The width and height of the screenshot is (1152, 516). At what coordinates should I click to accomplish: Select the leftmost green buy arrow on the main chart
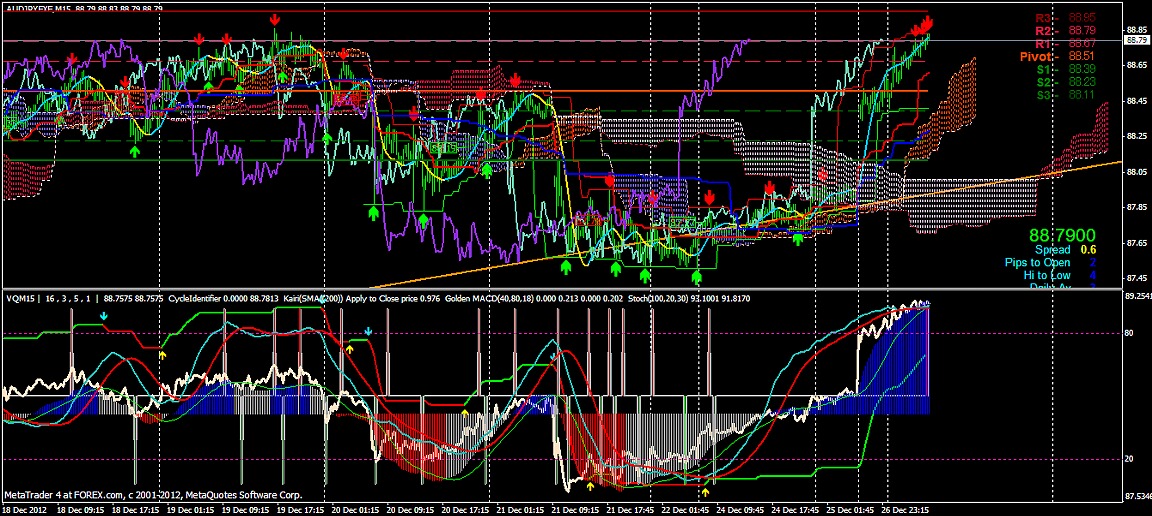135,150
